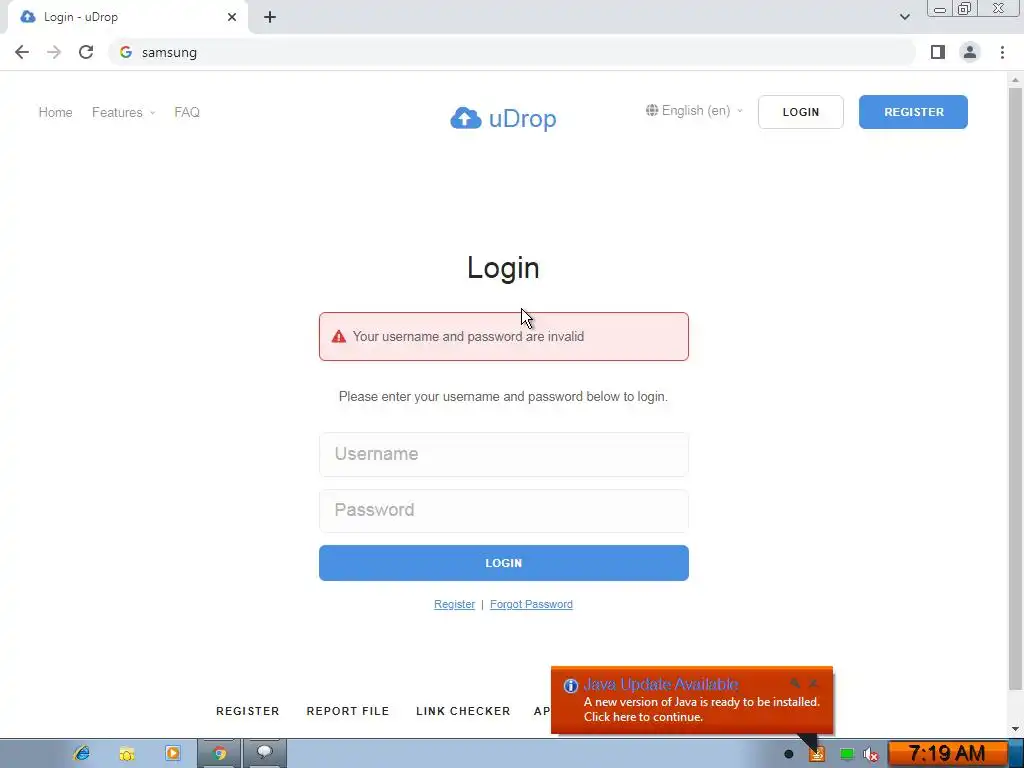
Task: Open REGISTER in the footer
Action: coord(248,711)
